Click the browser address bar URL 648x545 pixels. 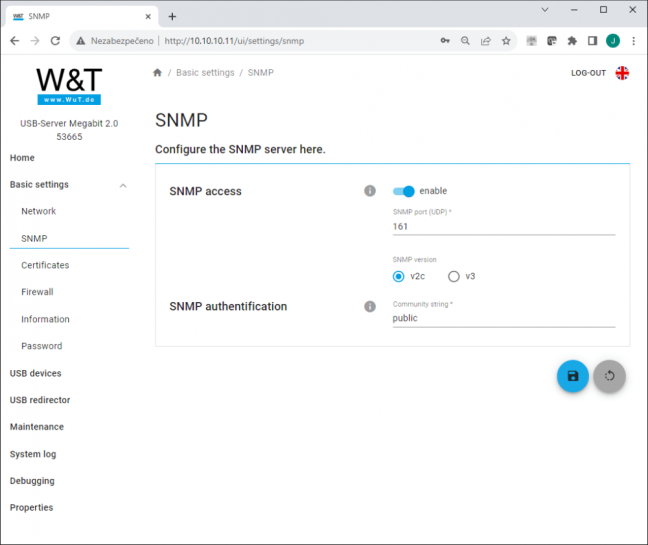click(x=234, y=41)
